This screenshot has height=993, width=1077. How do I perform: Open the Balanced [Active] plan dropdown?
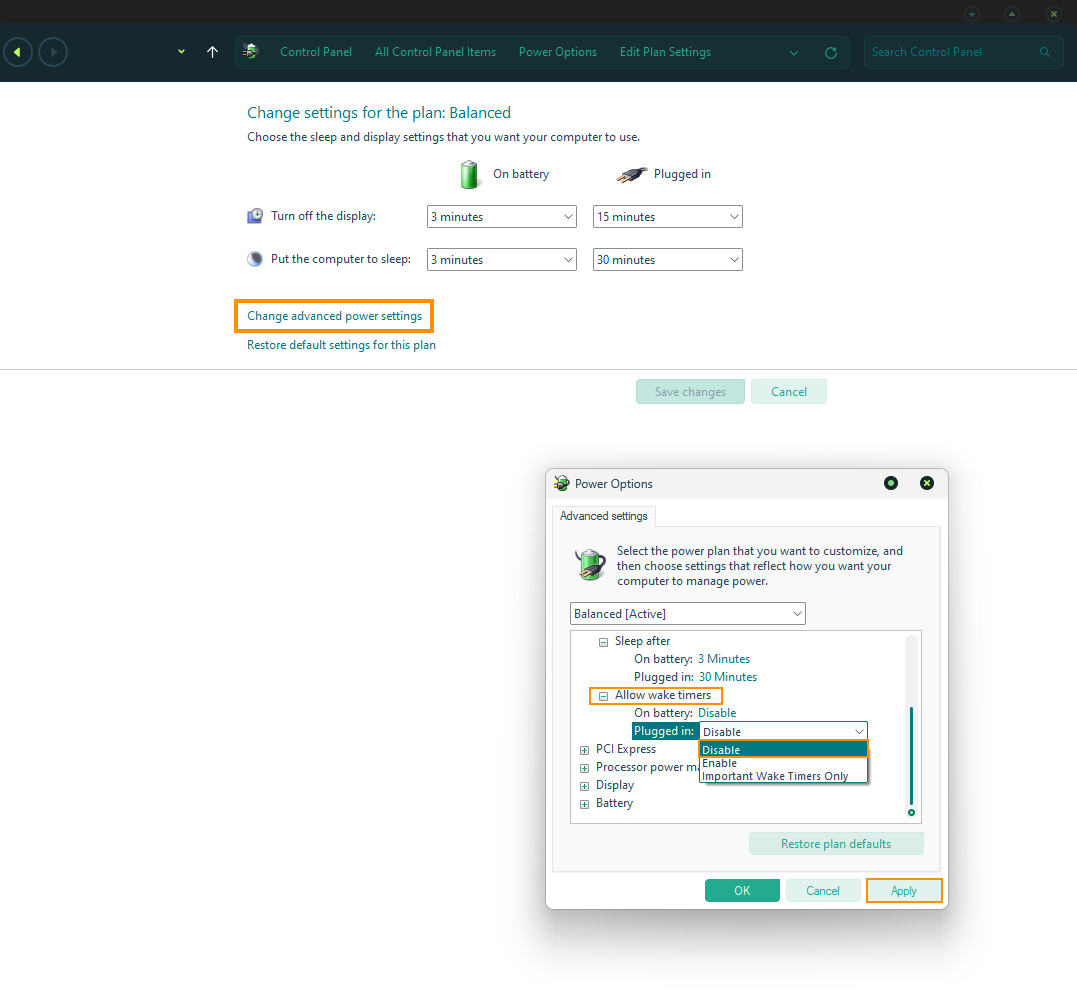(688, 614)
